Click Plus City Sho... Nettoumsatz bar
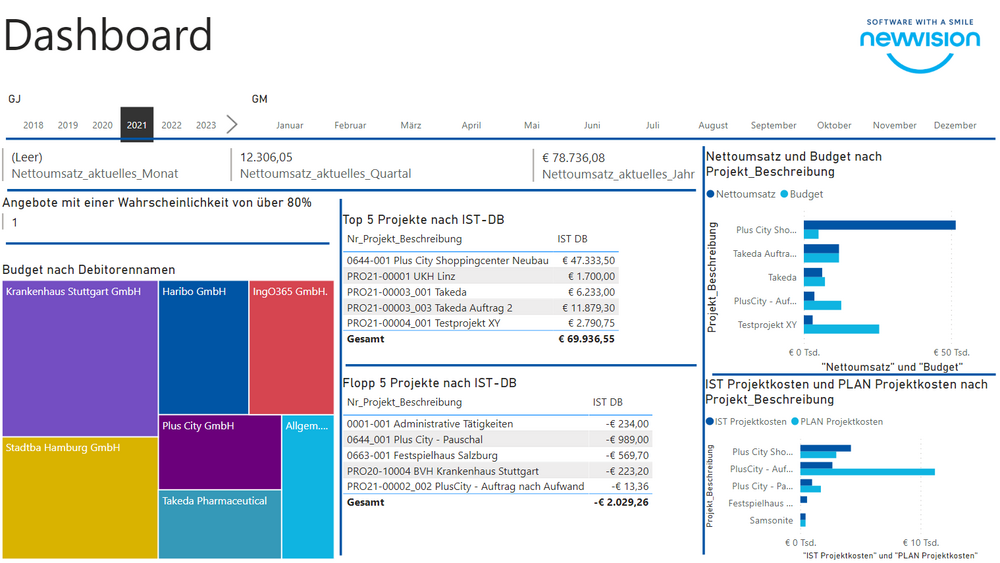The height and width of the screenshot is (563, 1000). 878,225
